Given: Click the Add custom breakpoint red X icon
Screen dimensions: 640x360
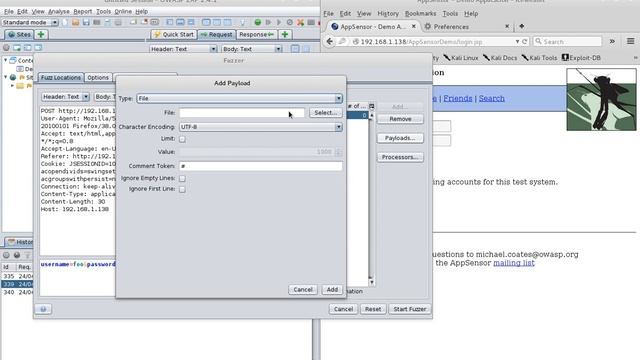Looking at the screenshot, I should [300, 22].
